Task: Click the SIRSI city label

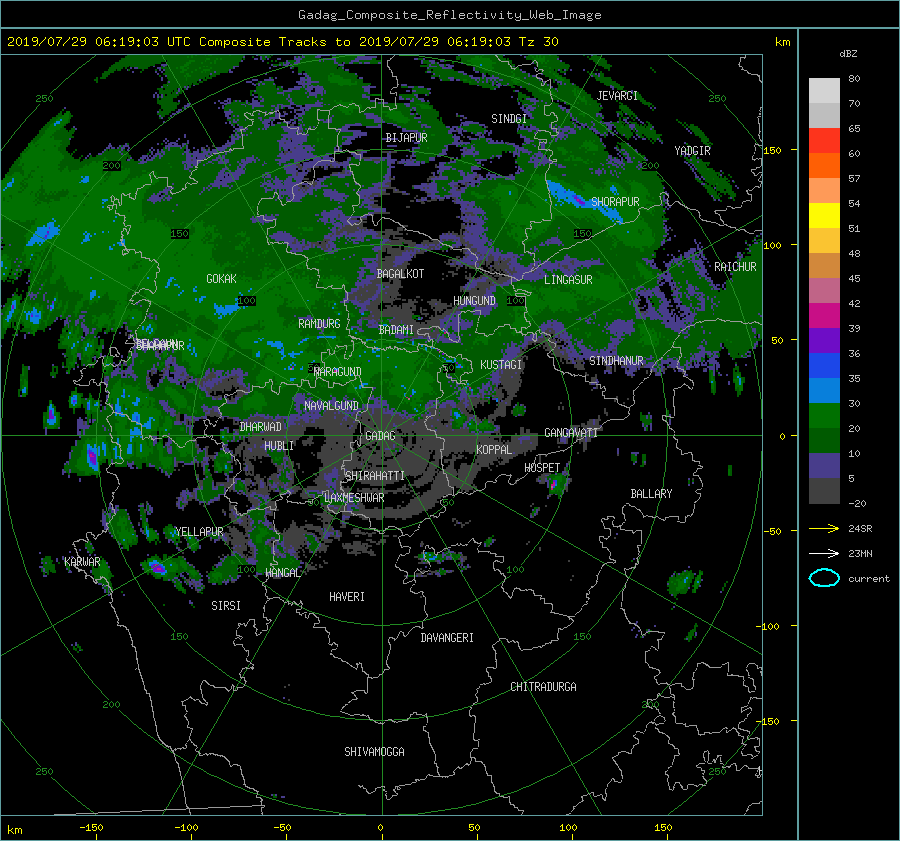Action: point(226,606)
